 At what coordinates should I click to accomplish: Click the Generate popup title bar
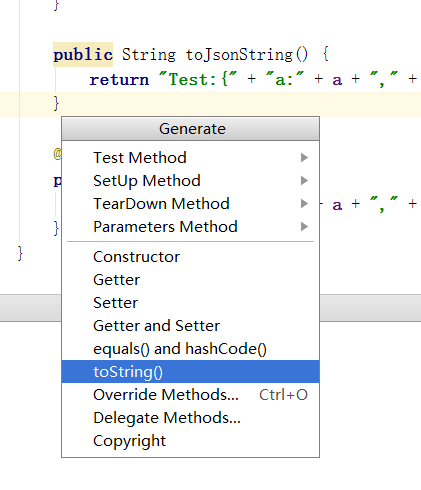190,129
